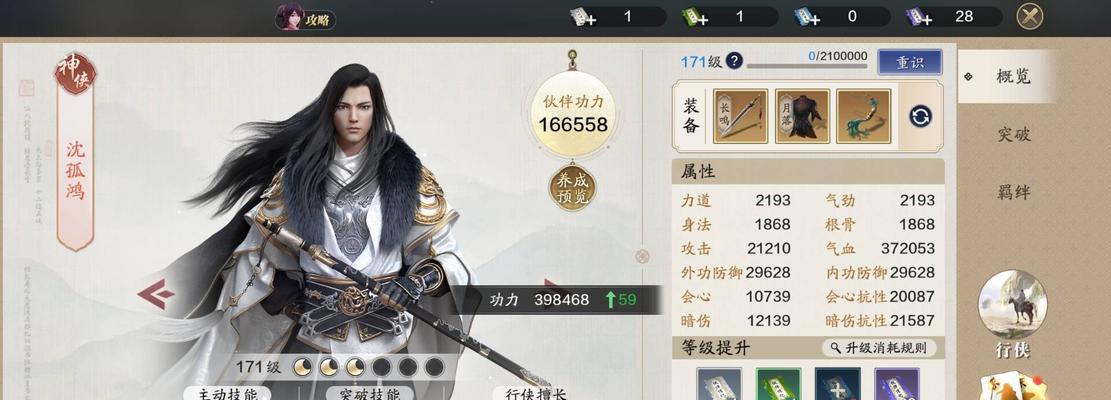
Task: Switch to previous companion with left arrow
Action: tap(155, 294)
